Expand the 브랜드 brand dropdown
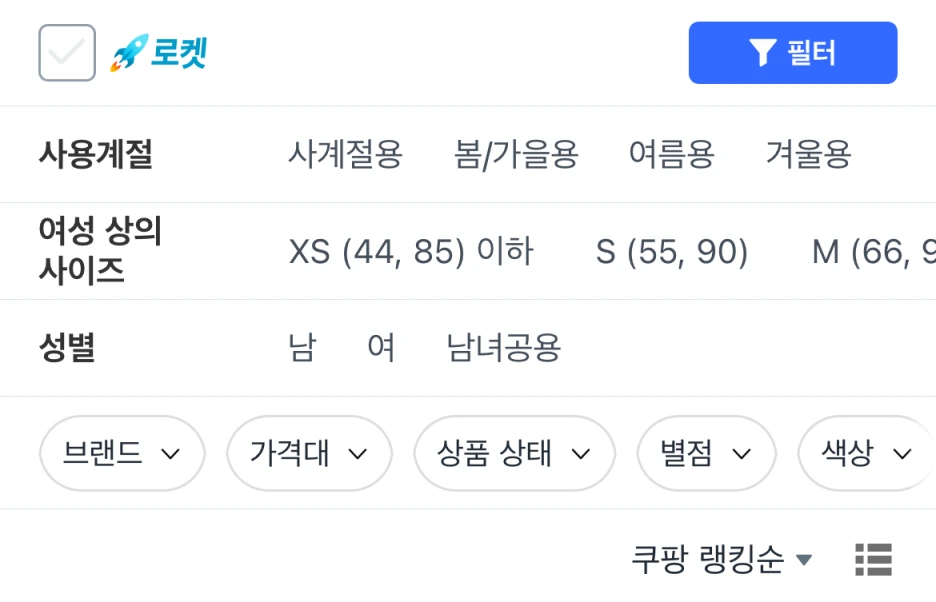The image size is (936, 602). pyautogui.click(x=122, y=454)
